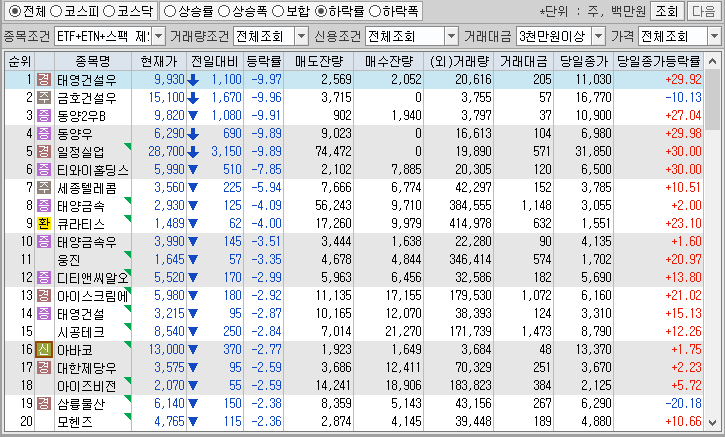
Task: Click the down triangle in 시공테크 row
Action: (193, 332)
